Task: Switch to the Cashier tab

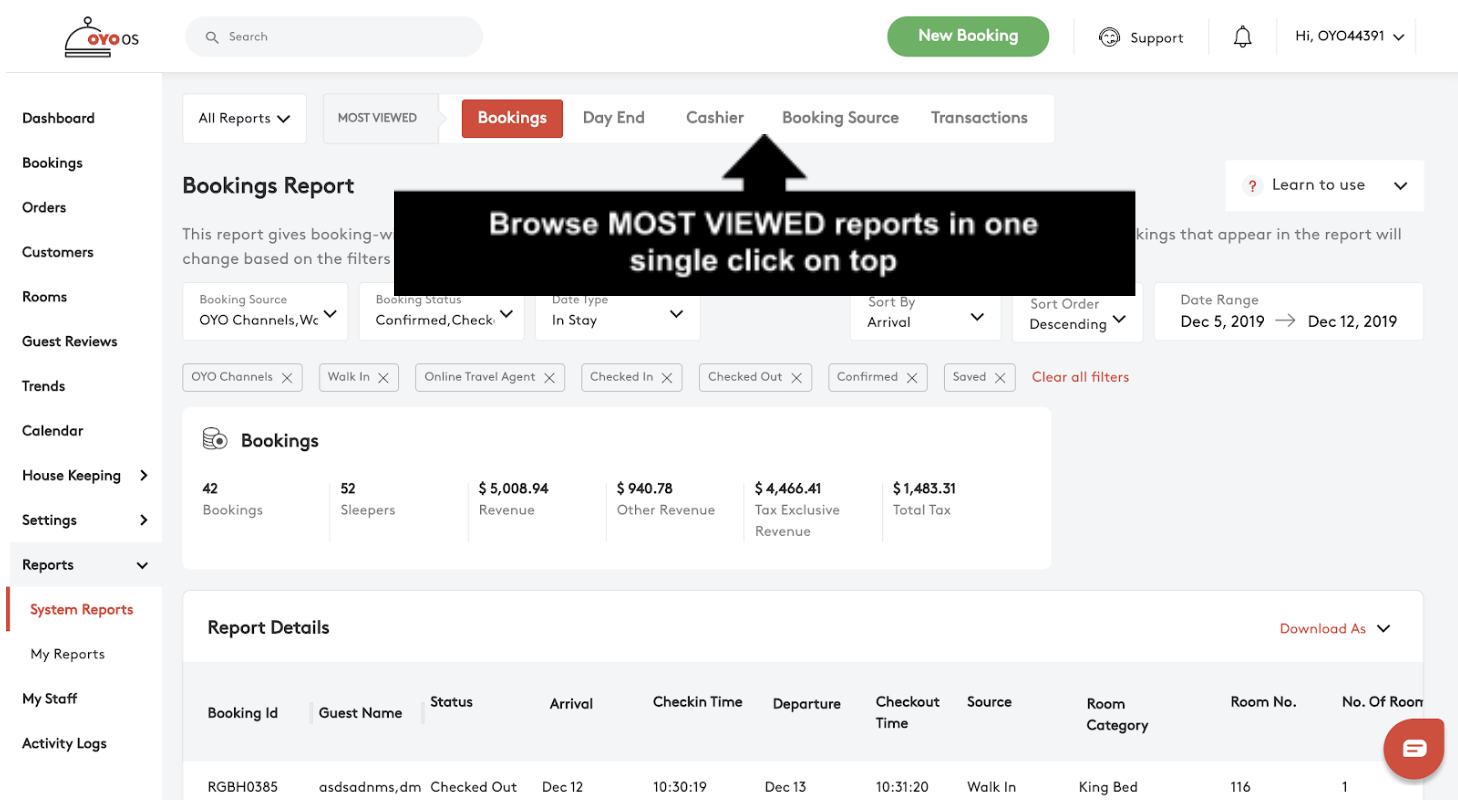Action: point(715,118)
